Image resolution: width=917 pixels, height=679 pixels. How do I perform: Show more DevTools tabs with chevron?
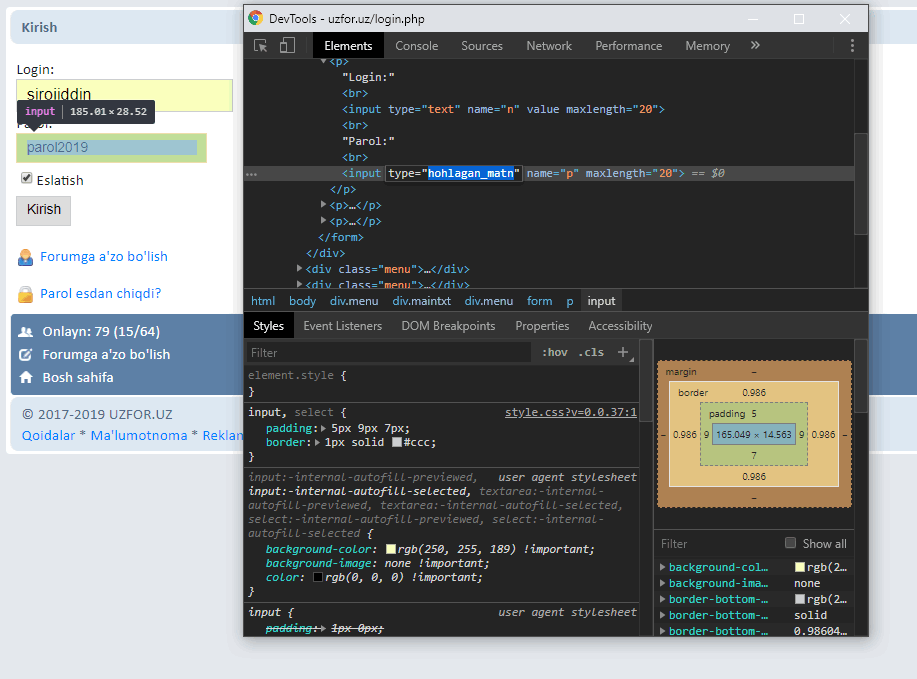coord(755,46)
